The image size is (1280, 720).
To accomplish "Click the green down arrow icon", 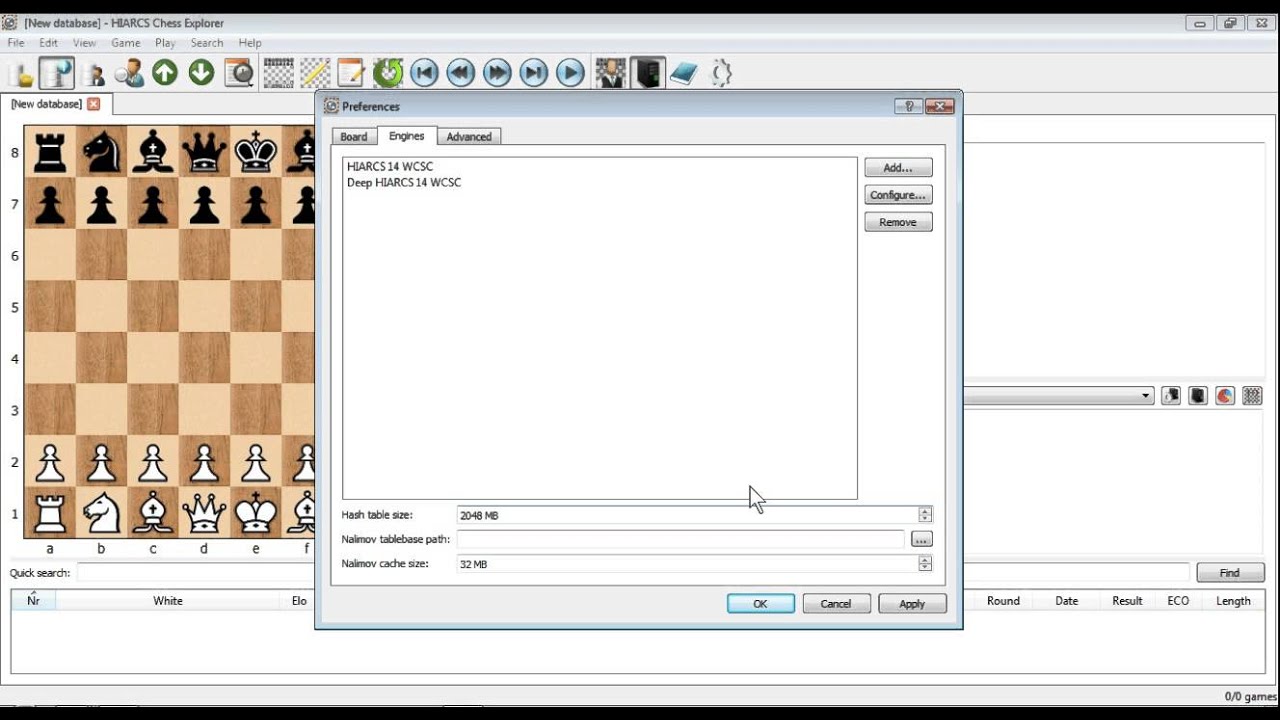I will click(x=202, y=72).
